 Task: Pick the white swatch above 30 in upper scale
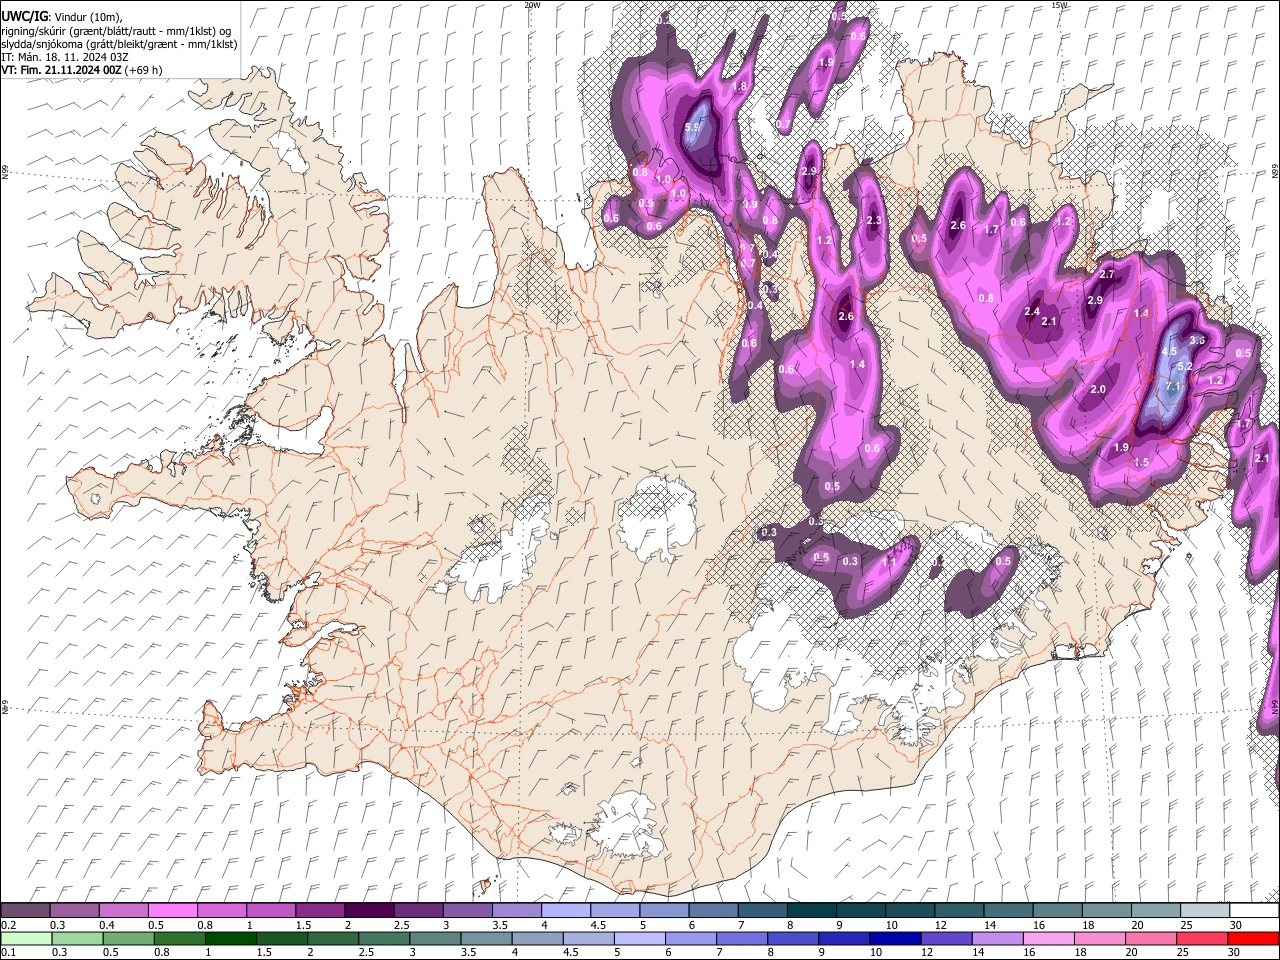[x=1255, y=910]
